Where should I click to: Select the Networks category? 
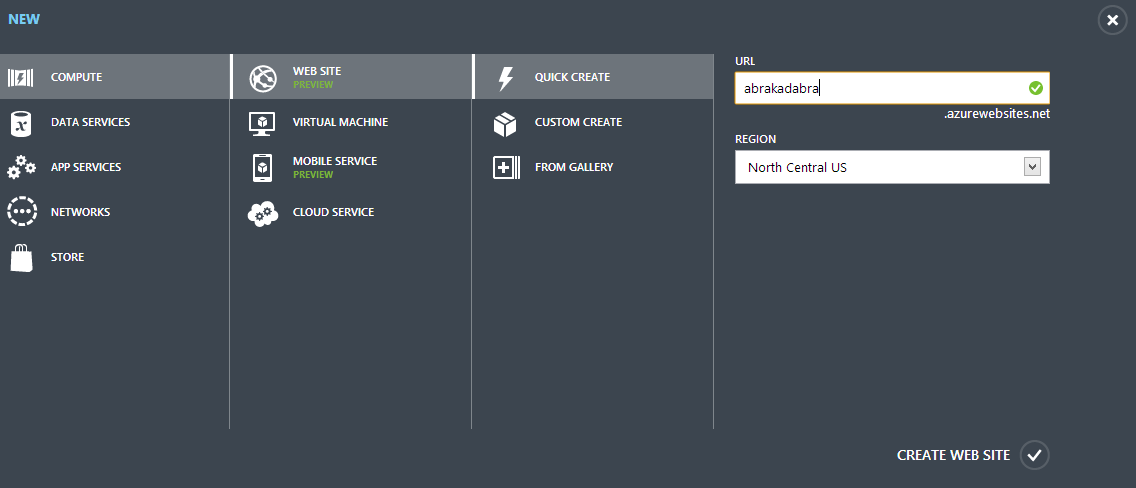coord(114,212)
